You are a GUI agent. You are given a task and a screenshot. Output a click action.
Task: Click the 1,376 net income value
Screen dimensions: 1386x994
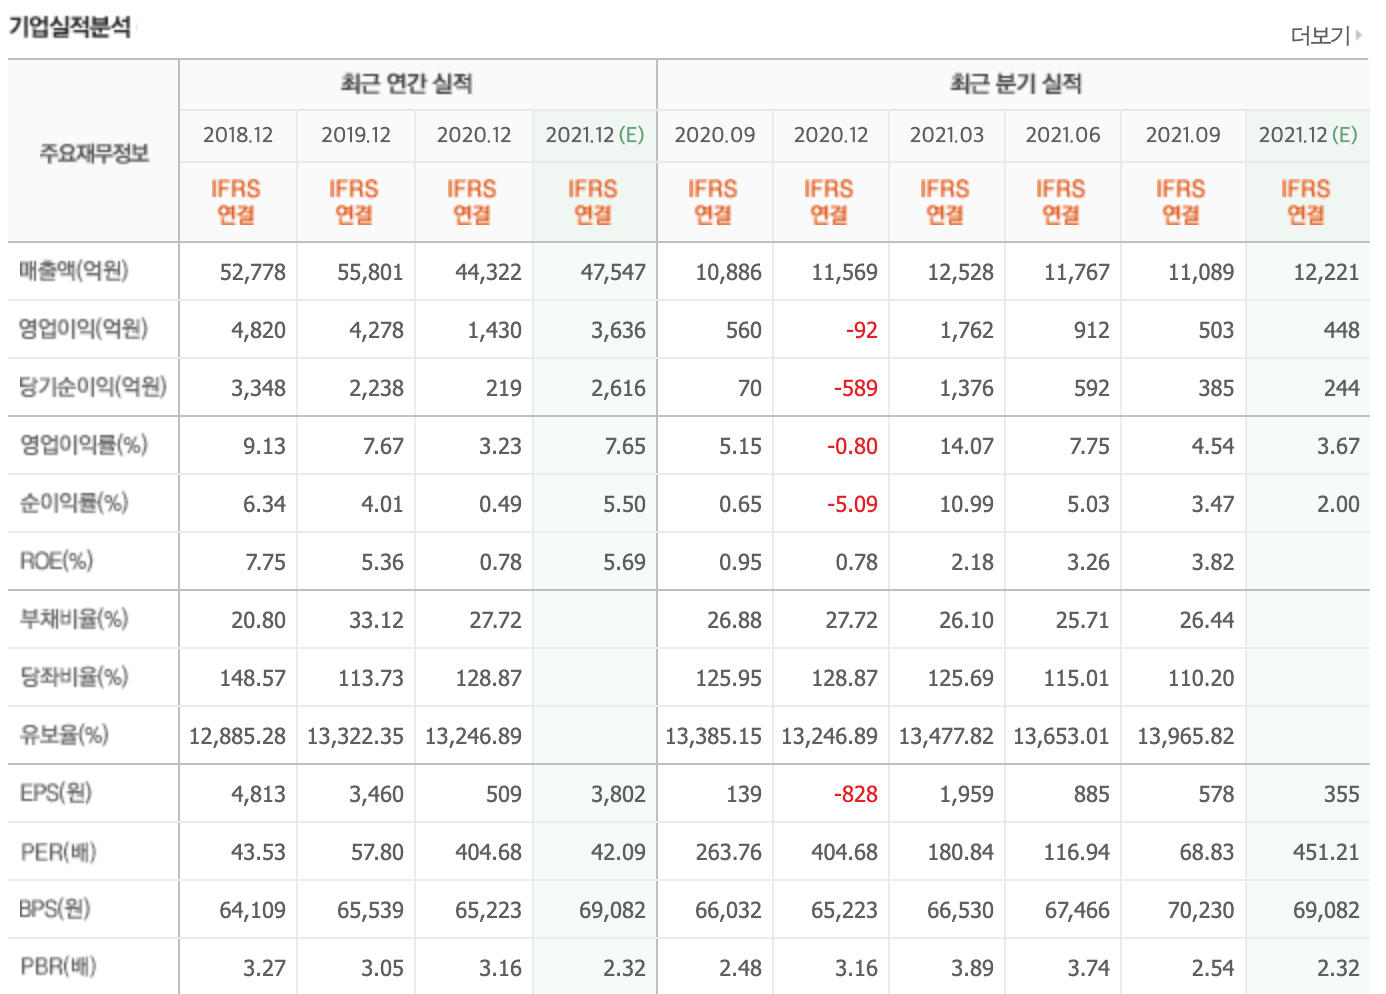click(x=967, y=388)
